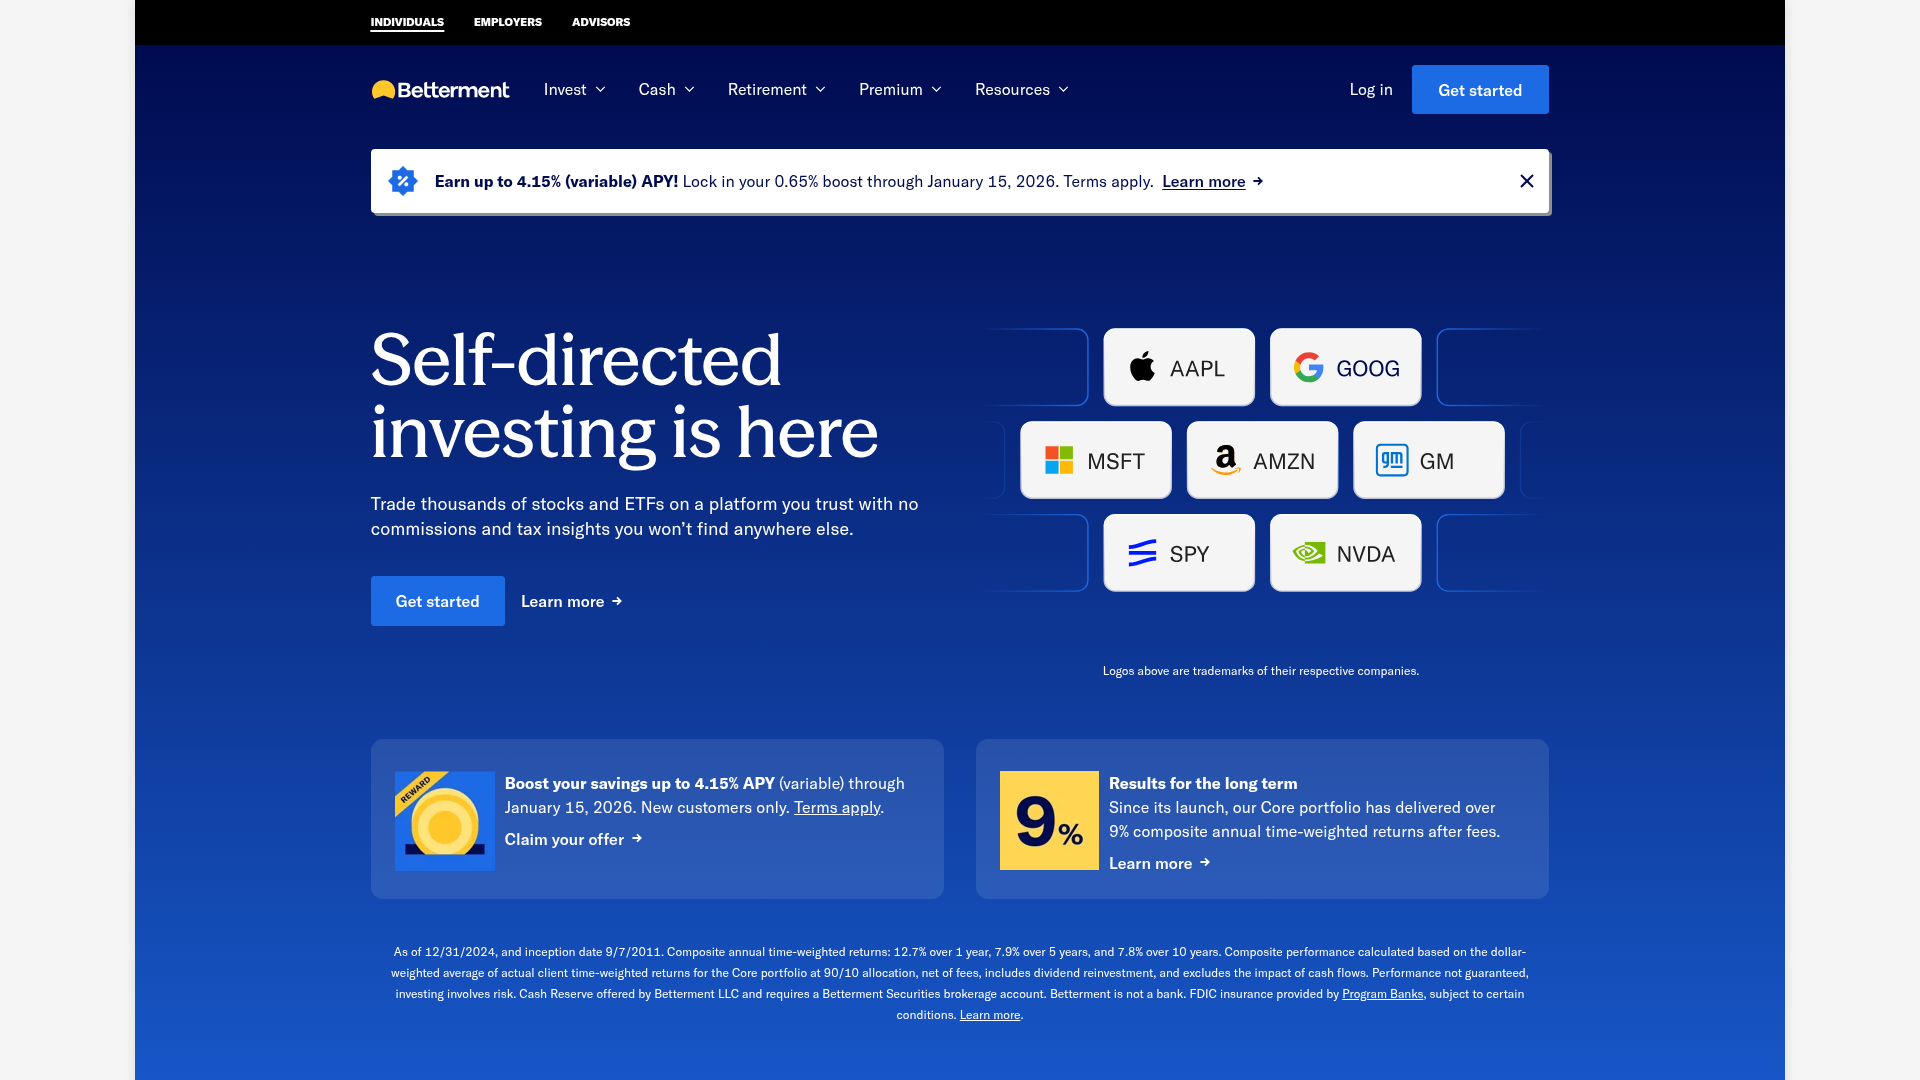Select the Google GOOG stock card
This screenshot has height=1080, width=1920.
click(1344, 367)
